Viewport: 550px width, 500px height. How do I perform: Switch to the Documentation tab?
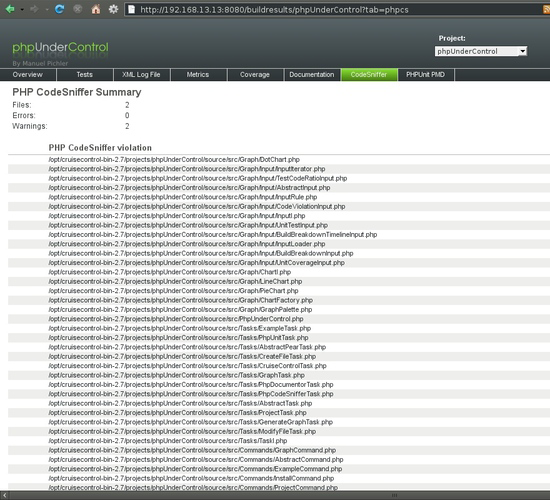(x=312, y=74)
